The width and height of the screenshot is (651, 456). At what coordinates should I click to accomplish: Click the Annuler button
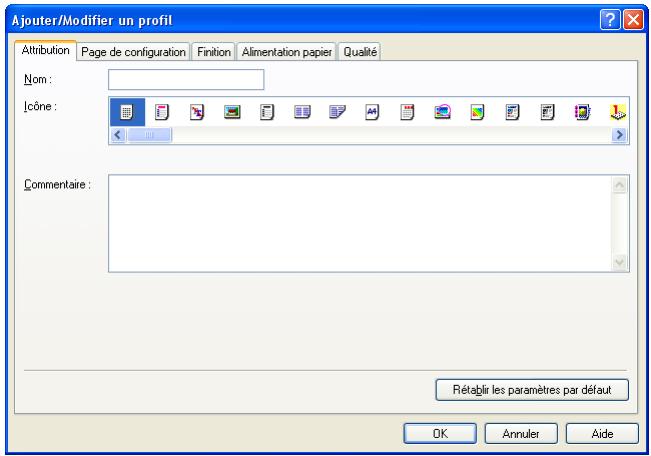pos(521,434)
